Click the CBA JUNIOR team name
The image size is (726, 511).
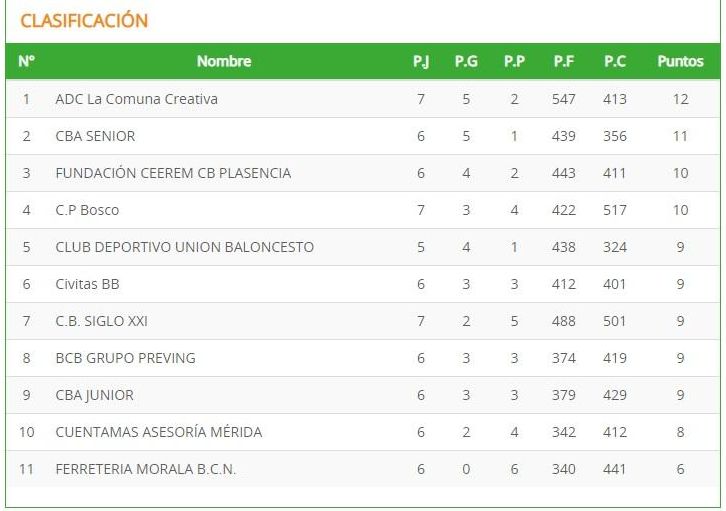[94, 395]
